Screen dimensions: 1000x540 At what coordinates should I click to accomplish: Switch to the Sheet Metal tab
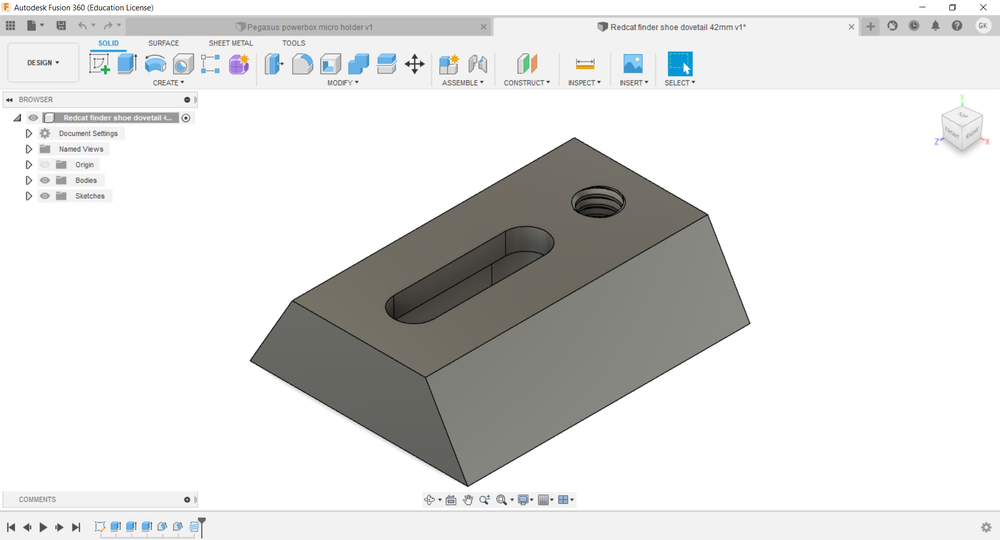coord(230,43)
